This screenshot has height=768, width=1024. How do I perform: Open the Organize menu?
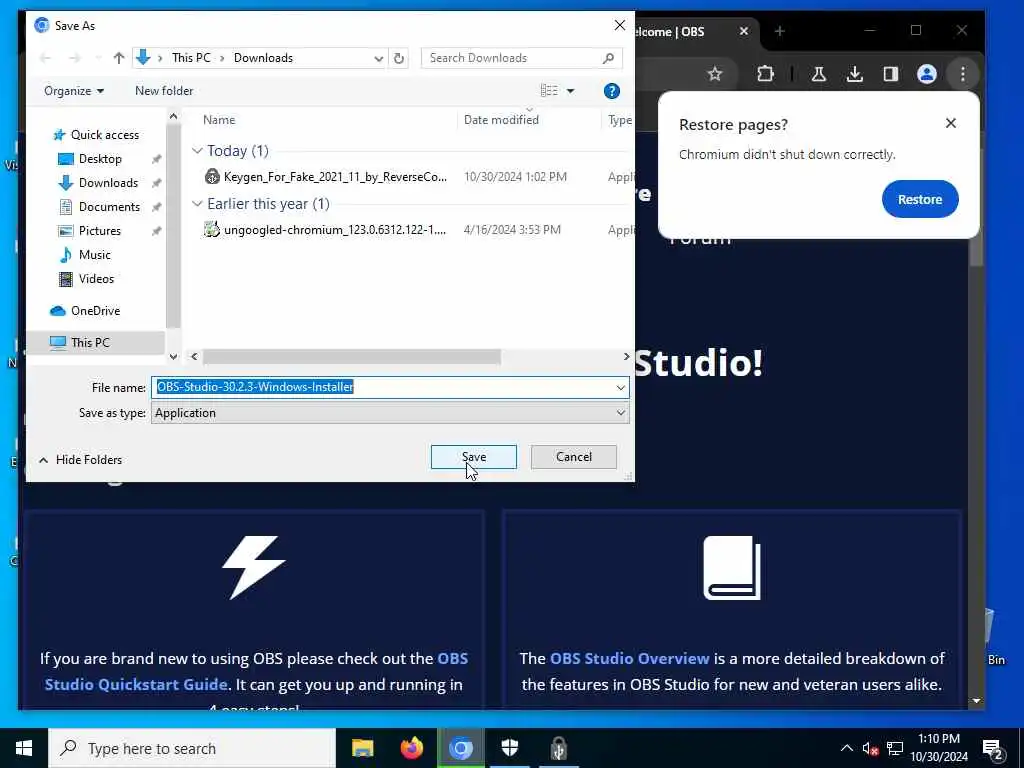coord(74,91)
